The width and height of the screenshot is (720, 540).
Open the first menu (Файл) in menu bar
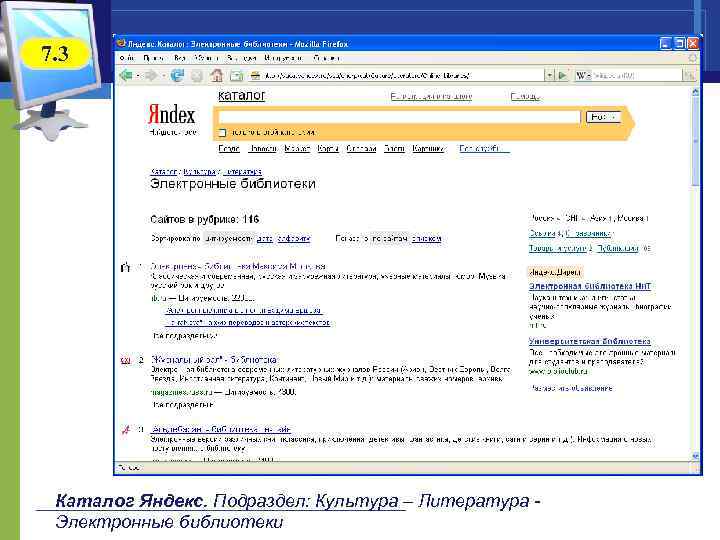click(x=127, y=58)
